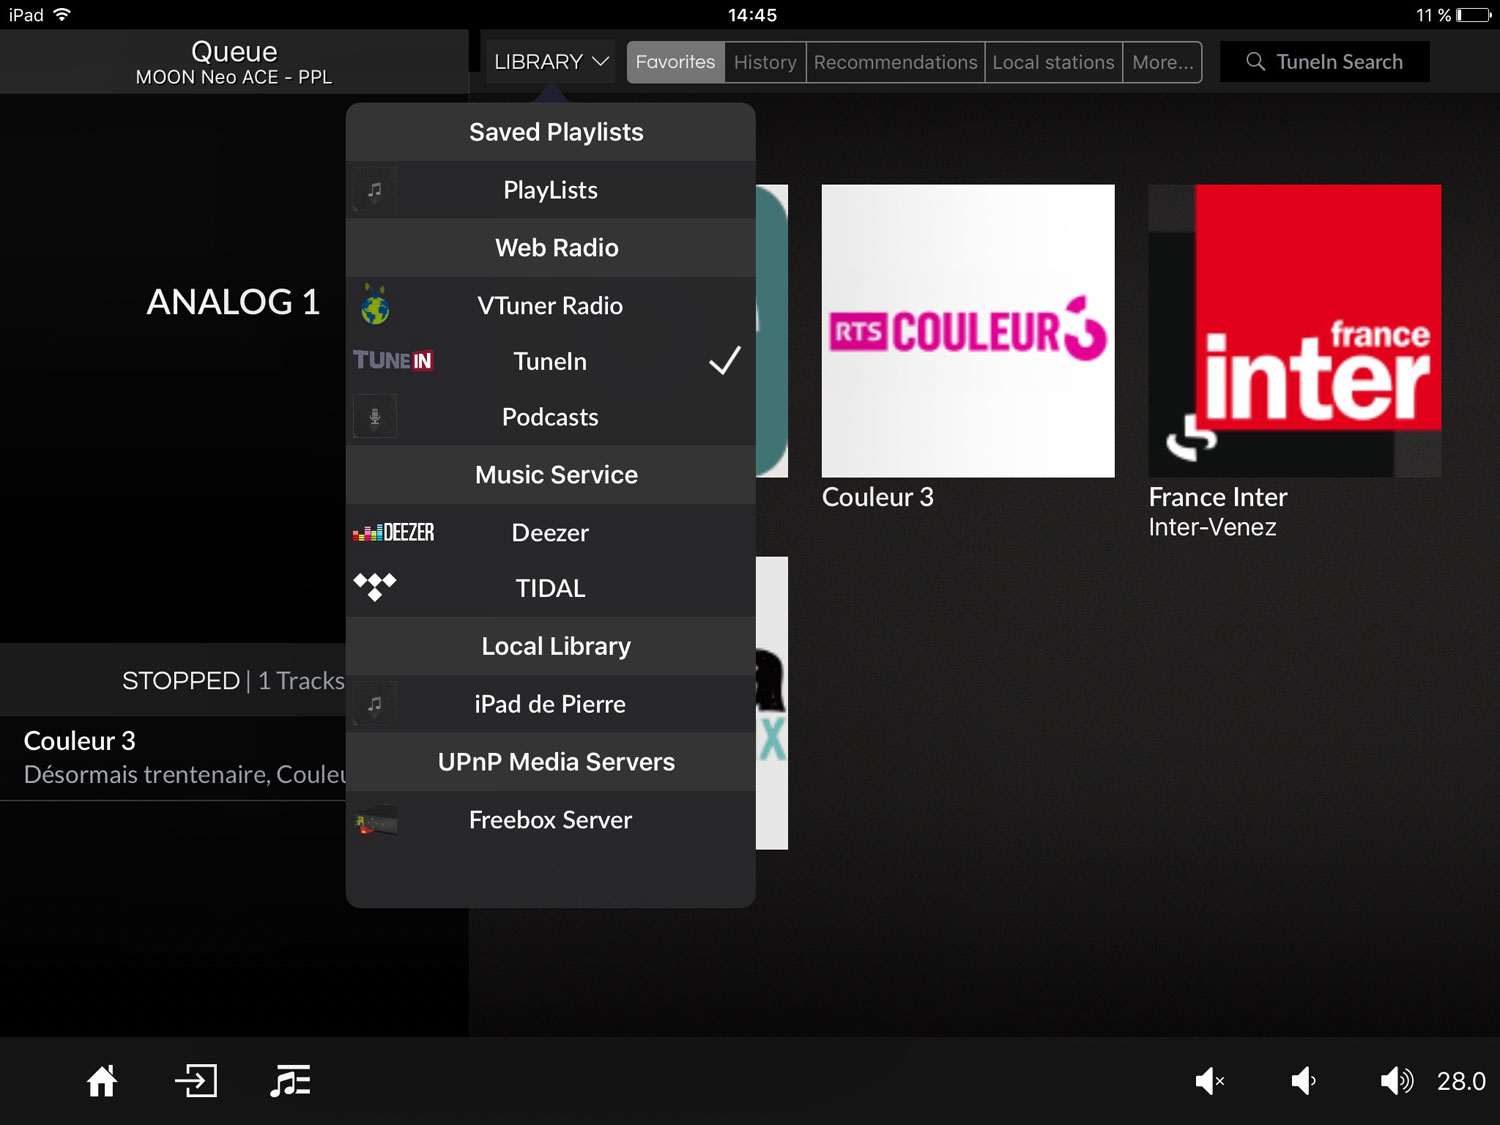Tap the 14:45 clock in status bar
Viewport: 1500px width, 1125px height.
coord(752,15)
